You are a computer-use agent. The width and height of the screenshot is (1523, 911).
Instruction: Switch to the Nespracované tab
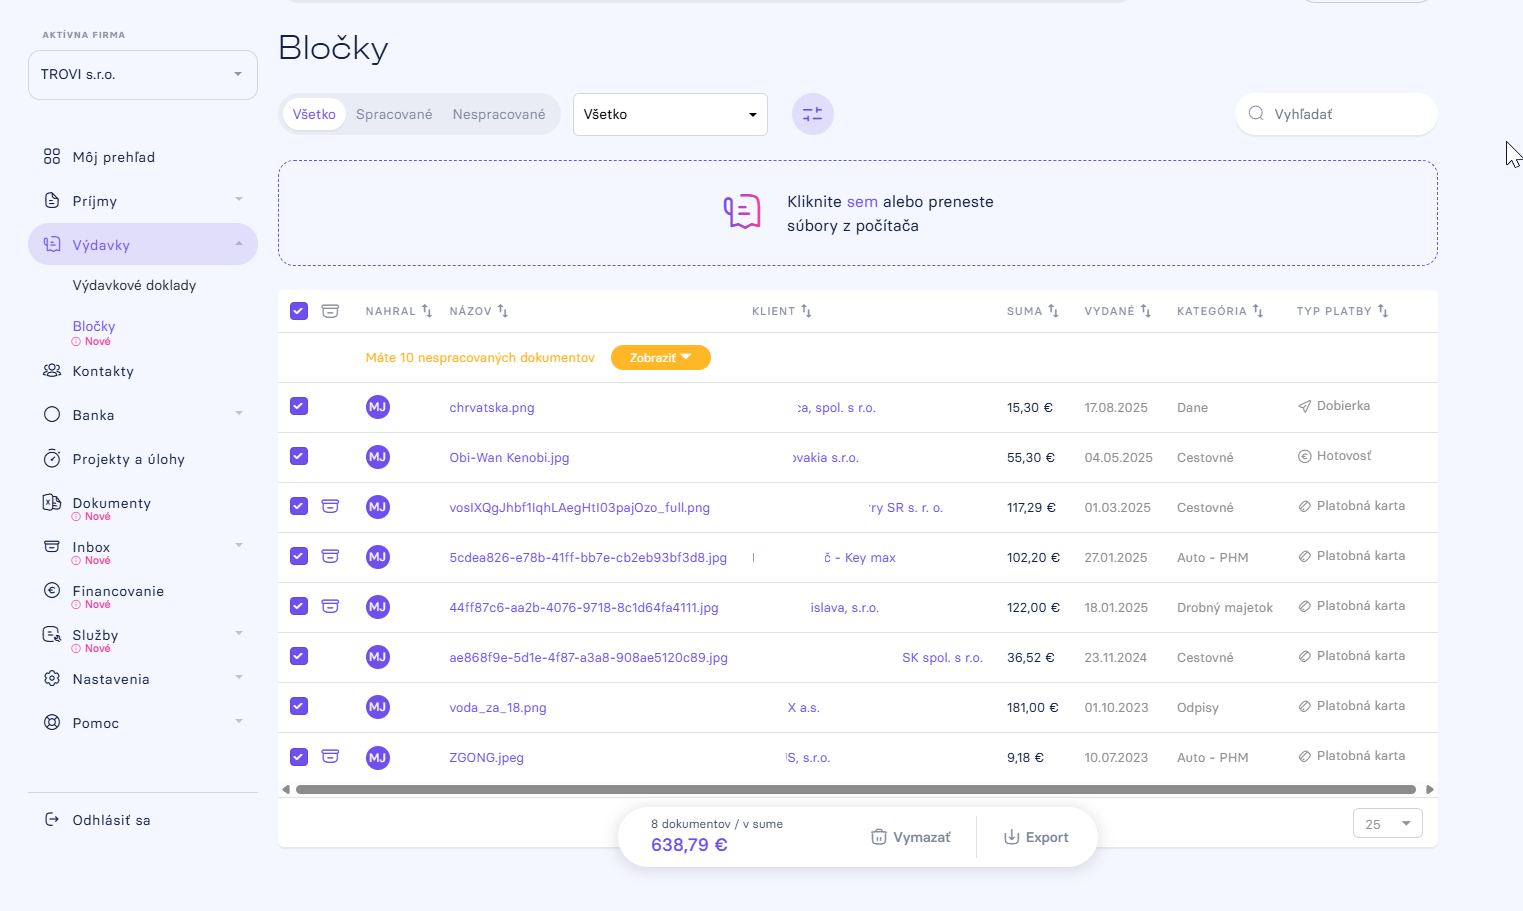tap(499, 114)
